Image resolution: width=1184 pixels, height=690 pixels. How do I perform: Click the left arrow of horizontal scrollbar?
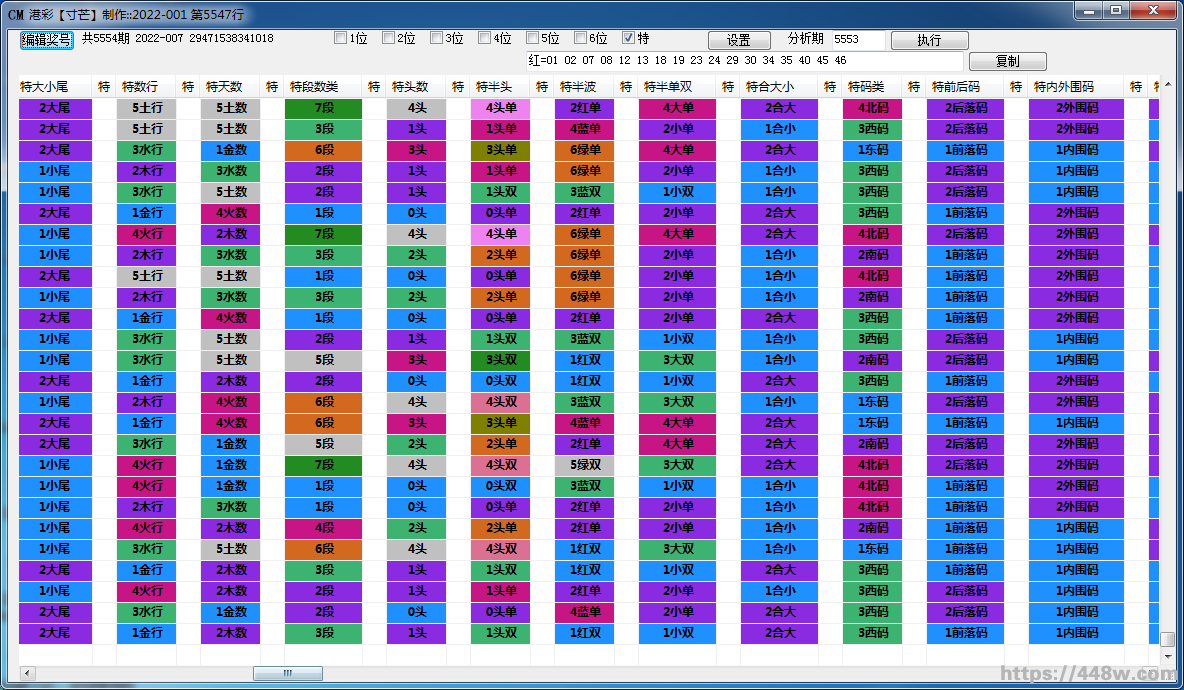coord(27,673)
